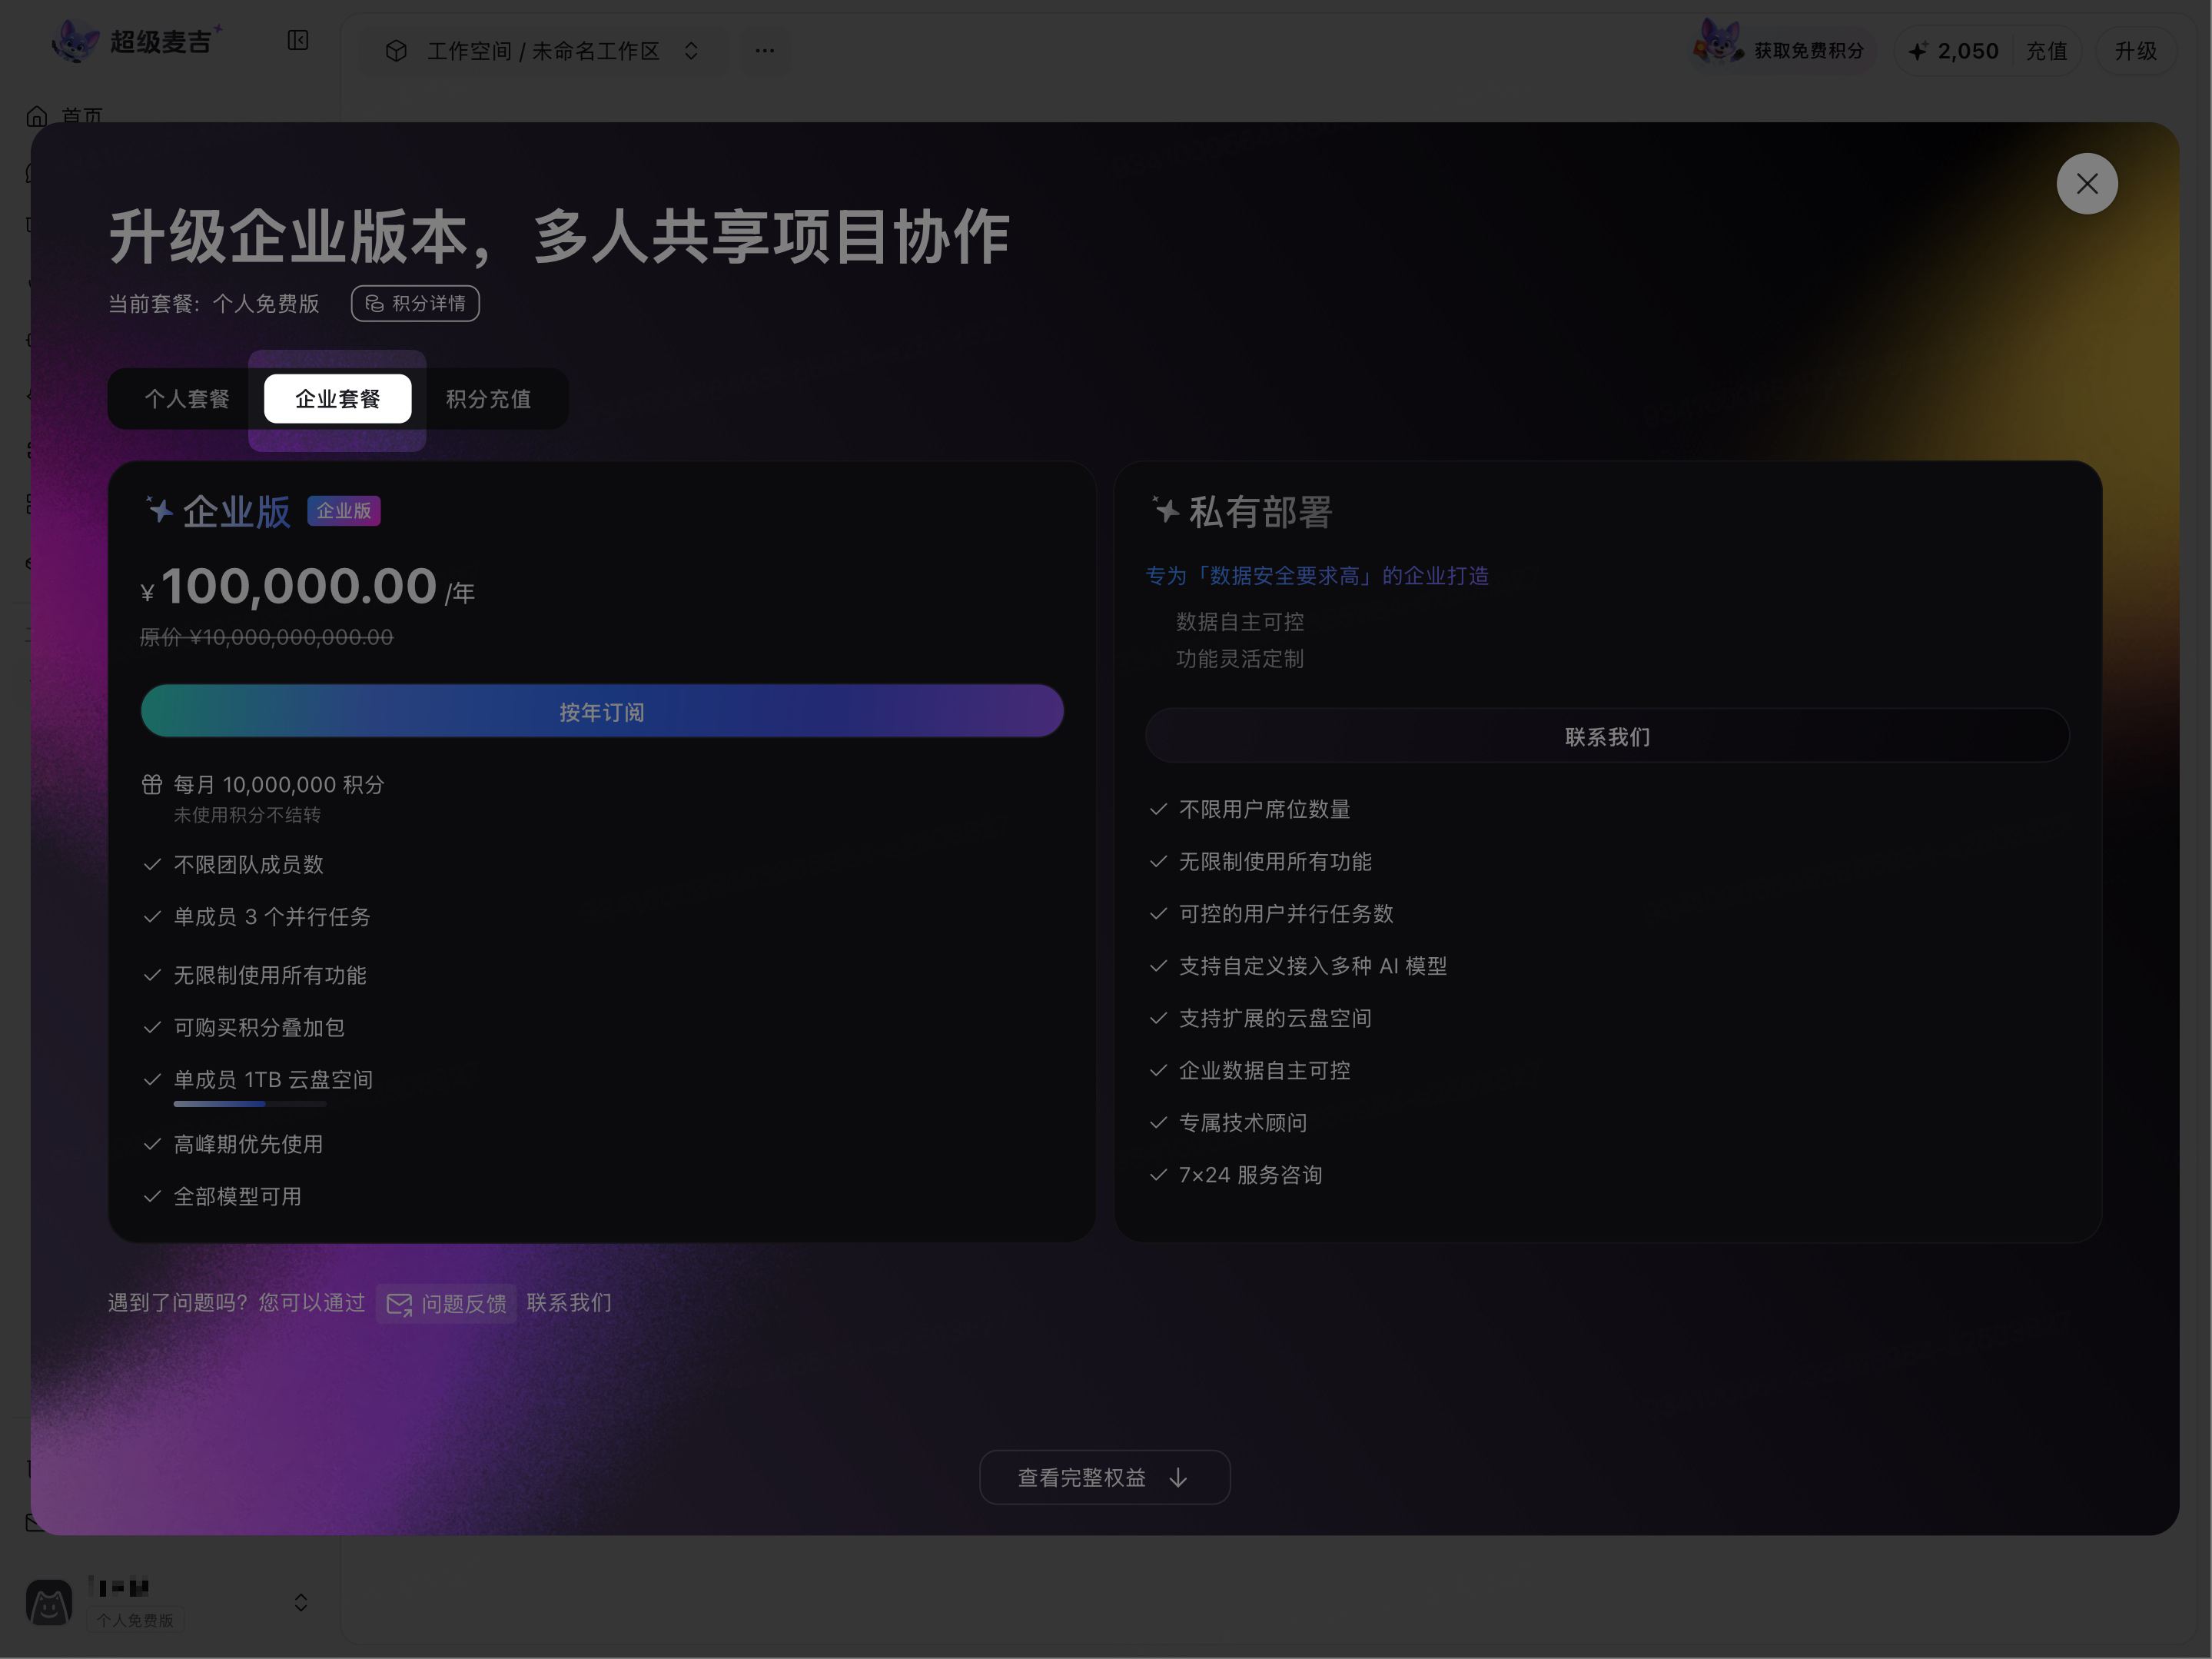Click the sparkle icon beside 企业版 title
The height and width of the screenshot is (1659, 2212).
click(x=159, y=510)
